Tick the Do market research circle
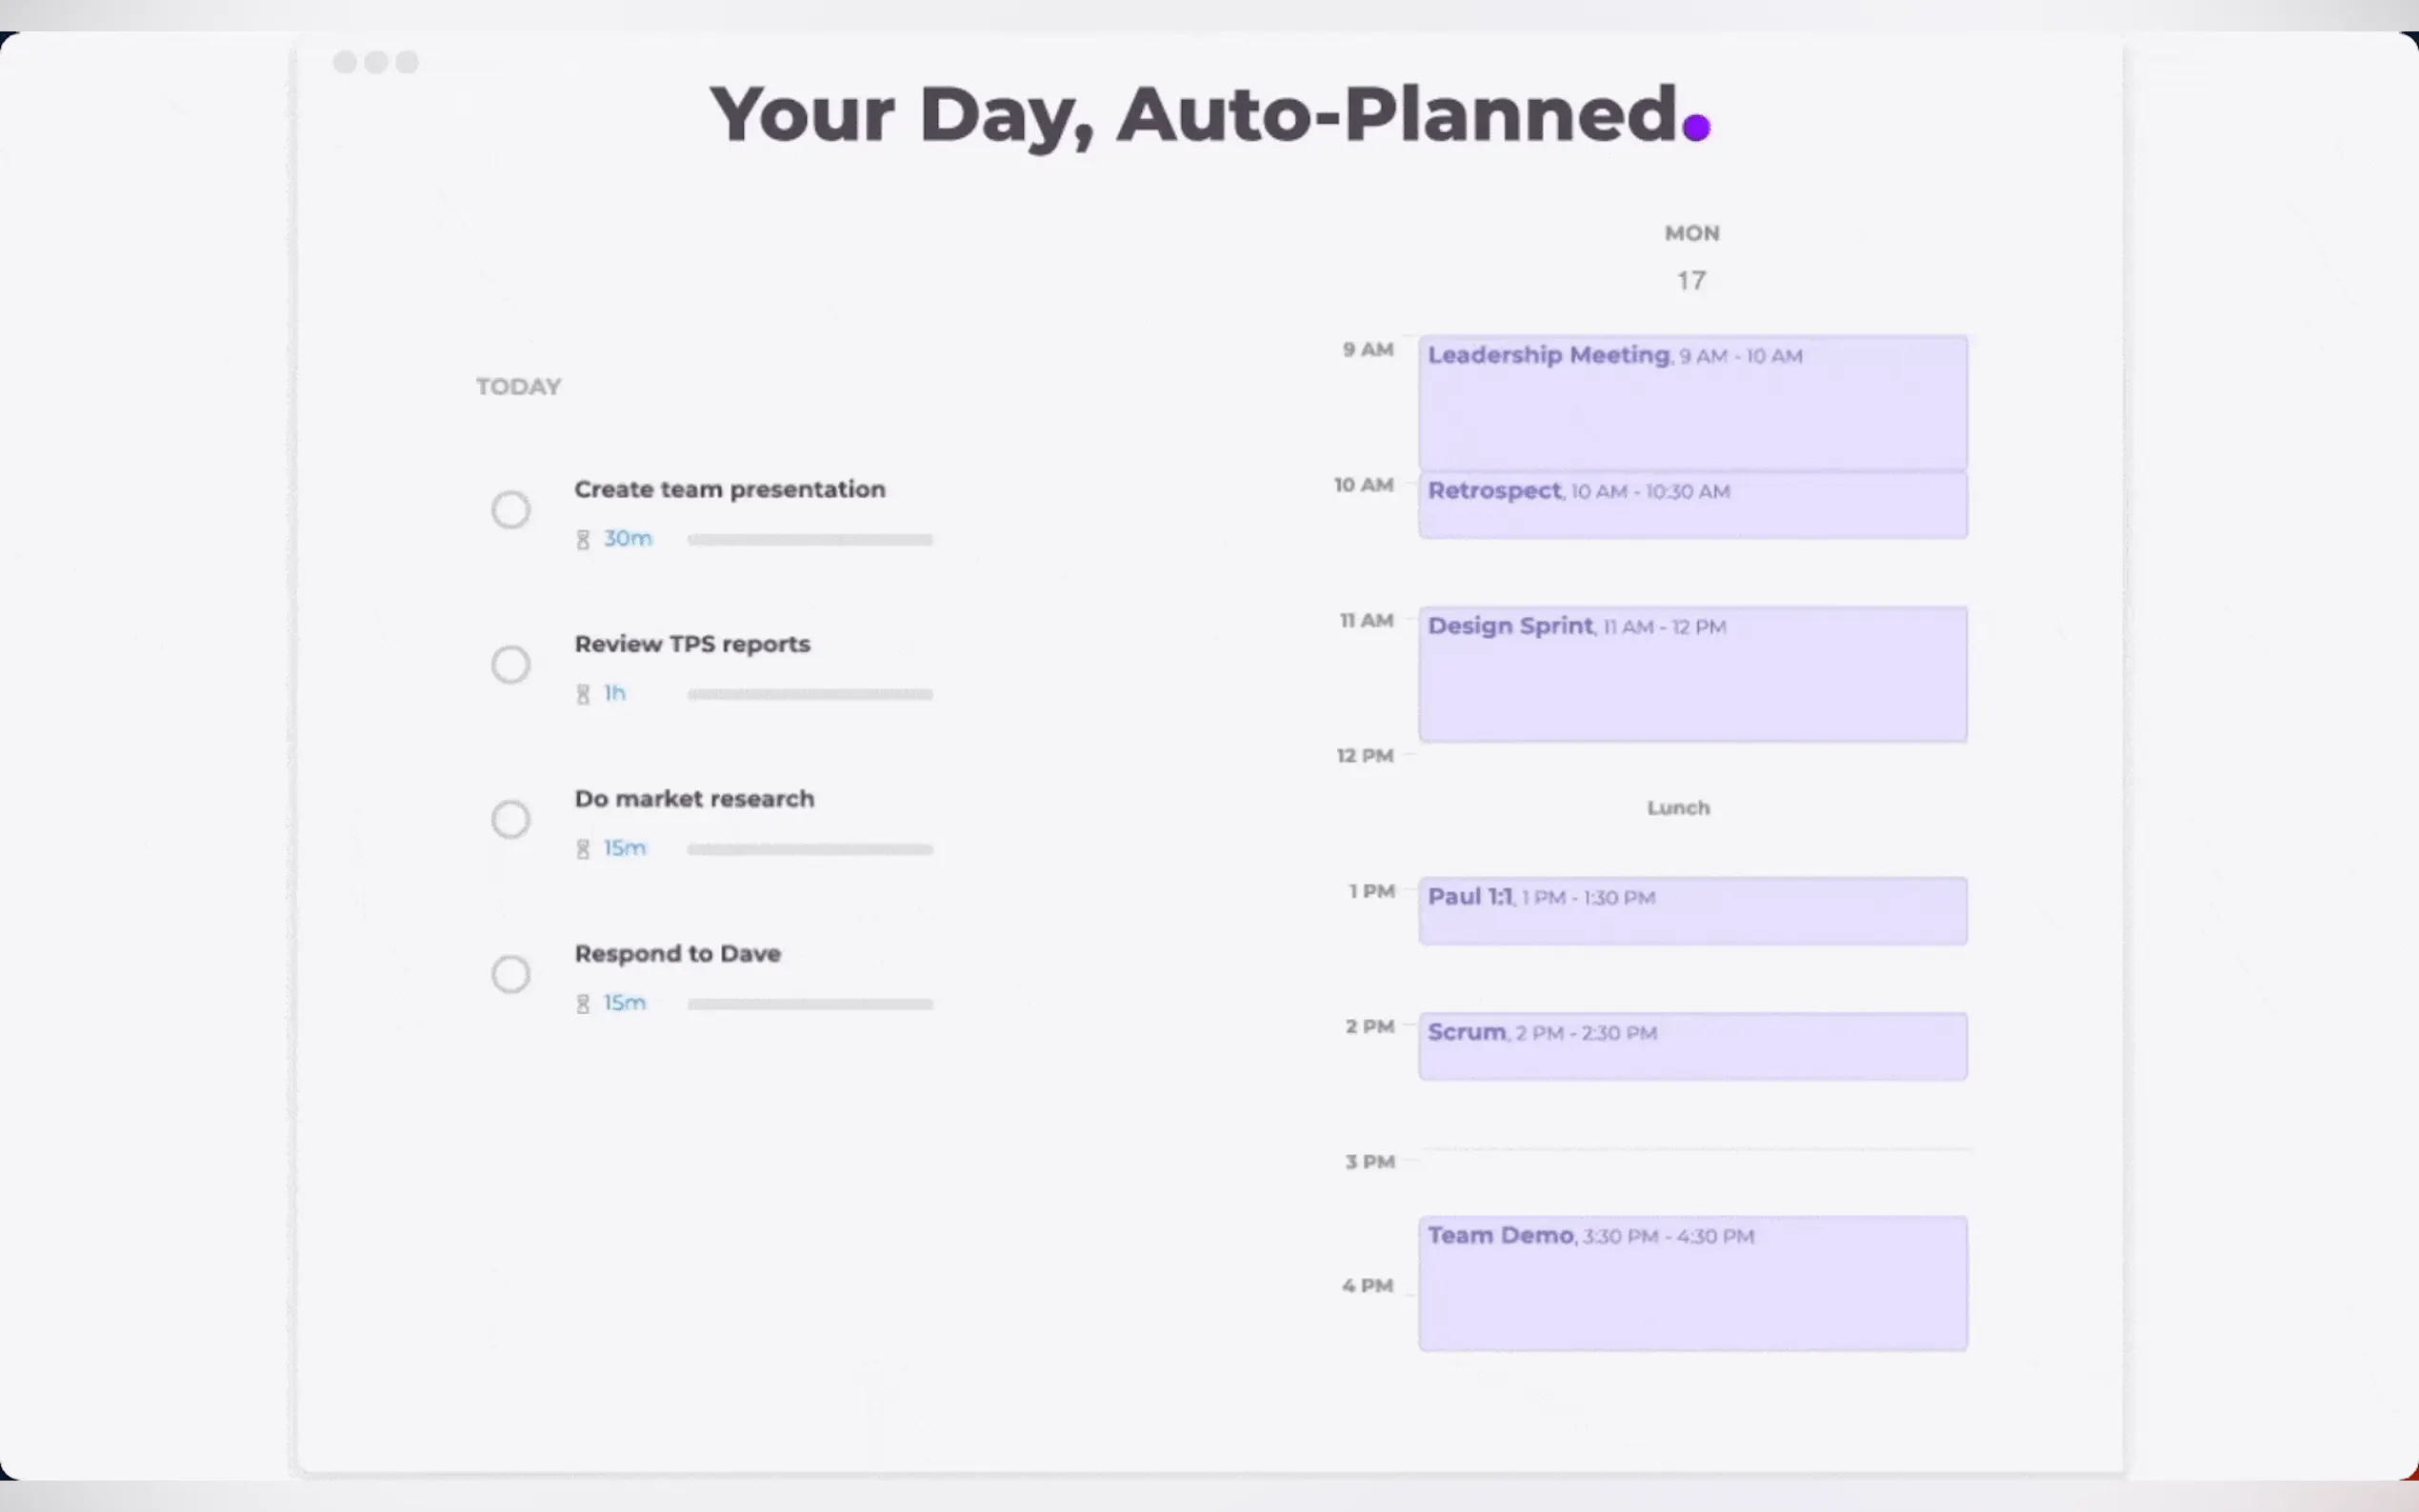This screenshot has width=2419, height=1512. [x=511, y=819]
